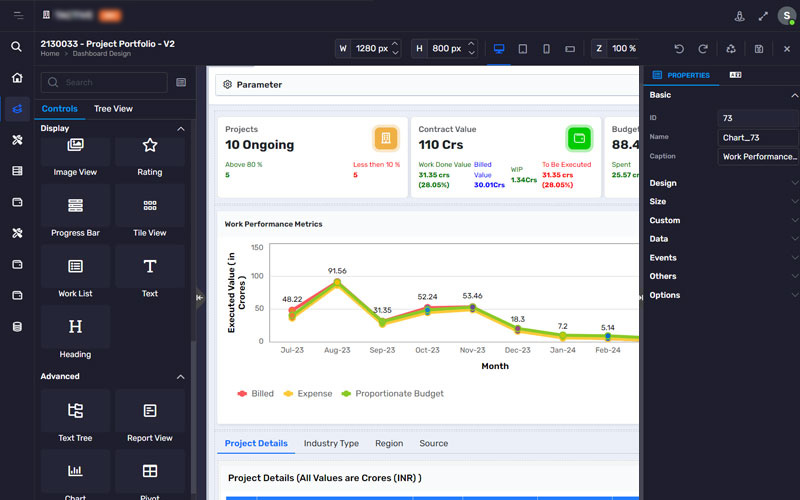The width and height of the screenshot is (800, 500).
Task: Click the undo icon
Action: (679, 48)
